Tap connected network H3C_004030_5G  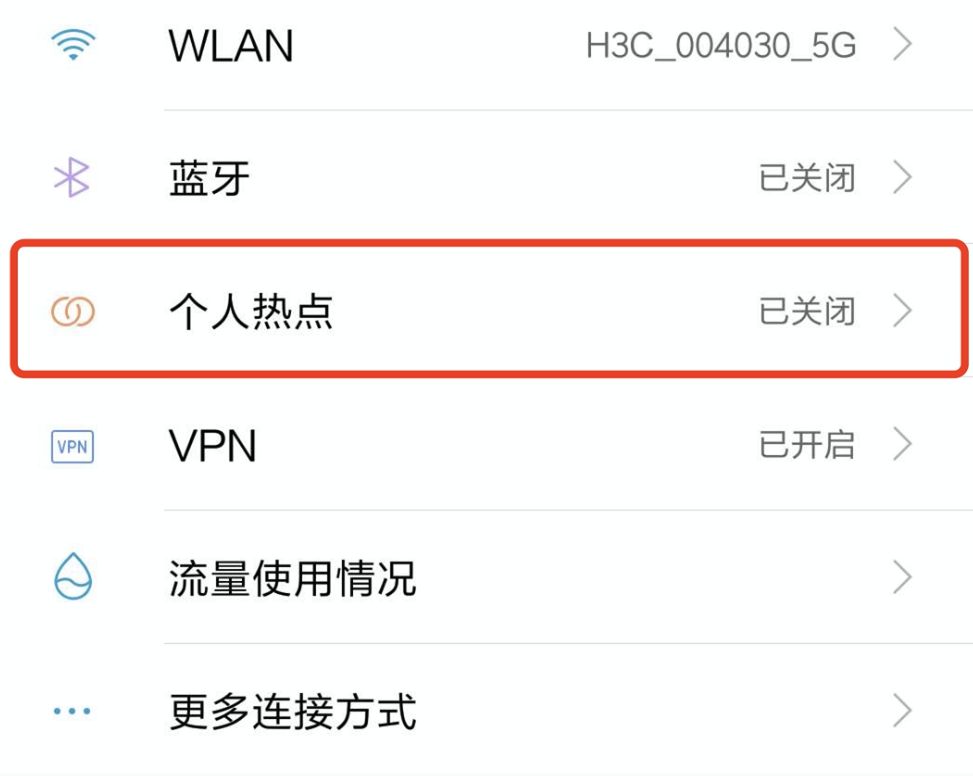tap(721, 46)
